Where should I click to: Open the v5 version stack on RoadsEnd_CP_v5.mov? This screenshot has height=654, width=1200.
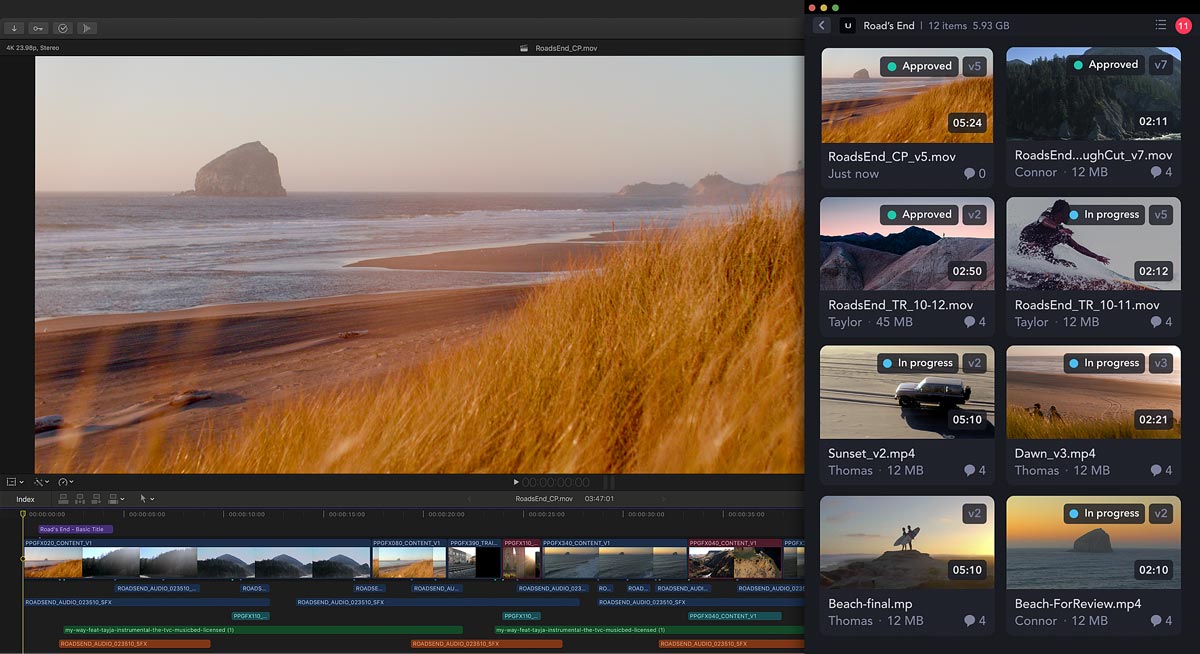[x=976, y=66]
